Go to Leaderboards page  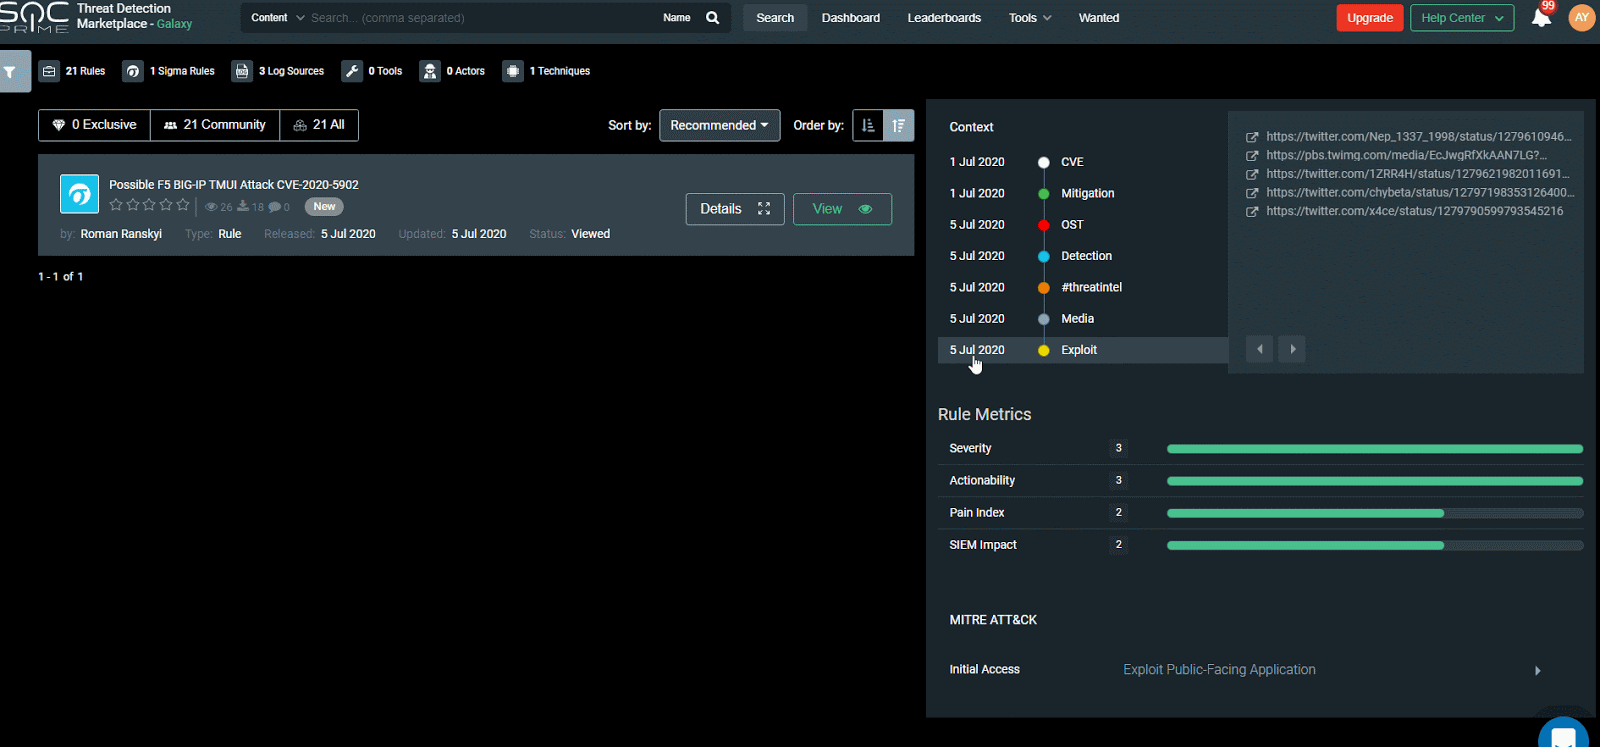tap(944, 18)
